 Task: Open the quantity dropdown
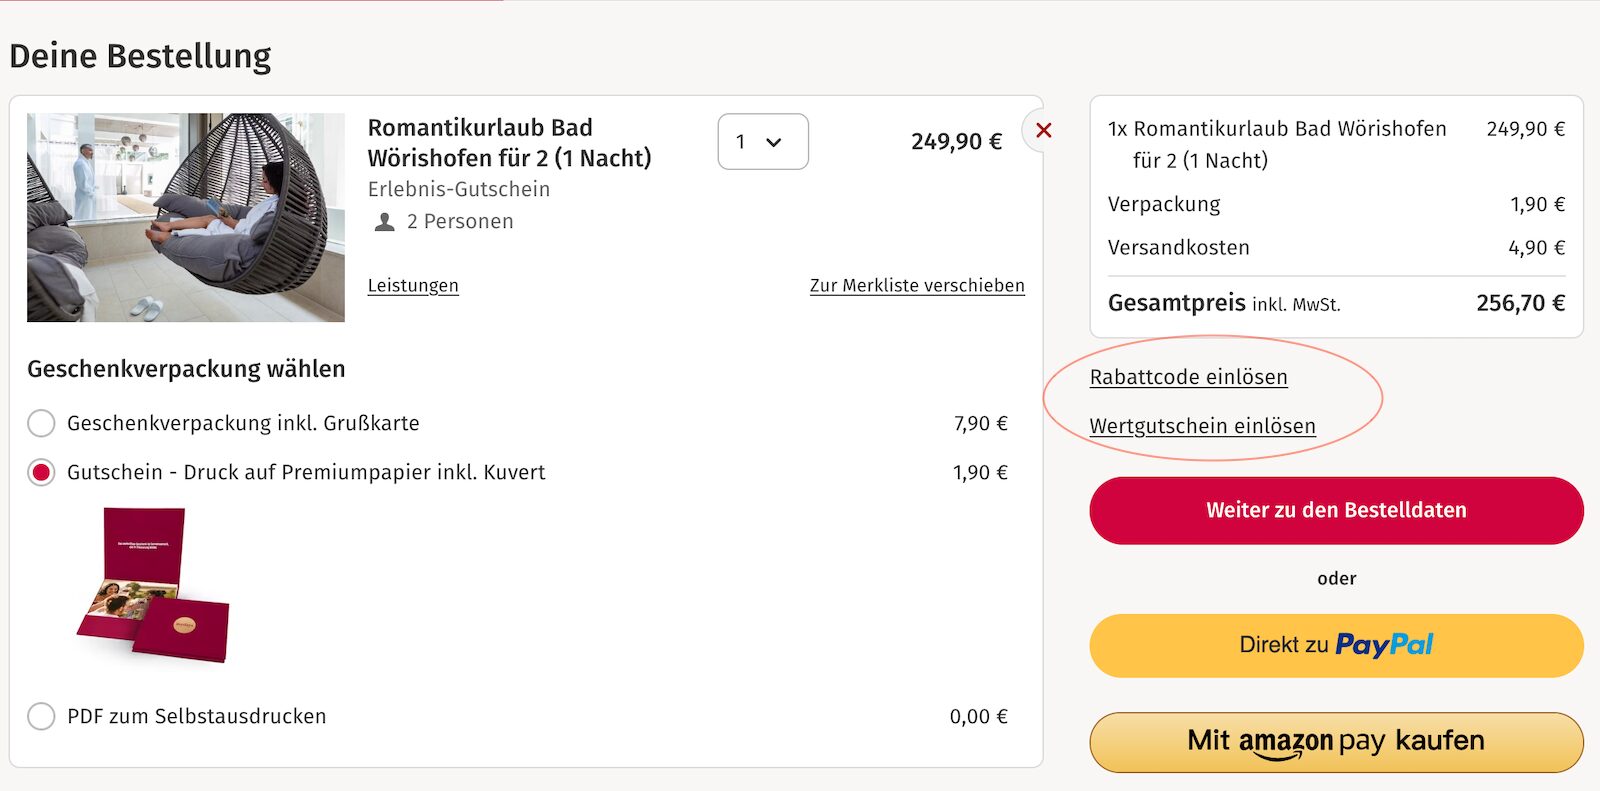pyautogui.click(x=762, y=142)
